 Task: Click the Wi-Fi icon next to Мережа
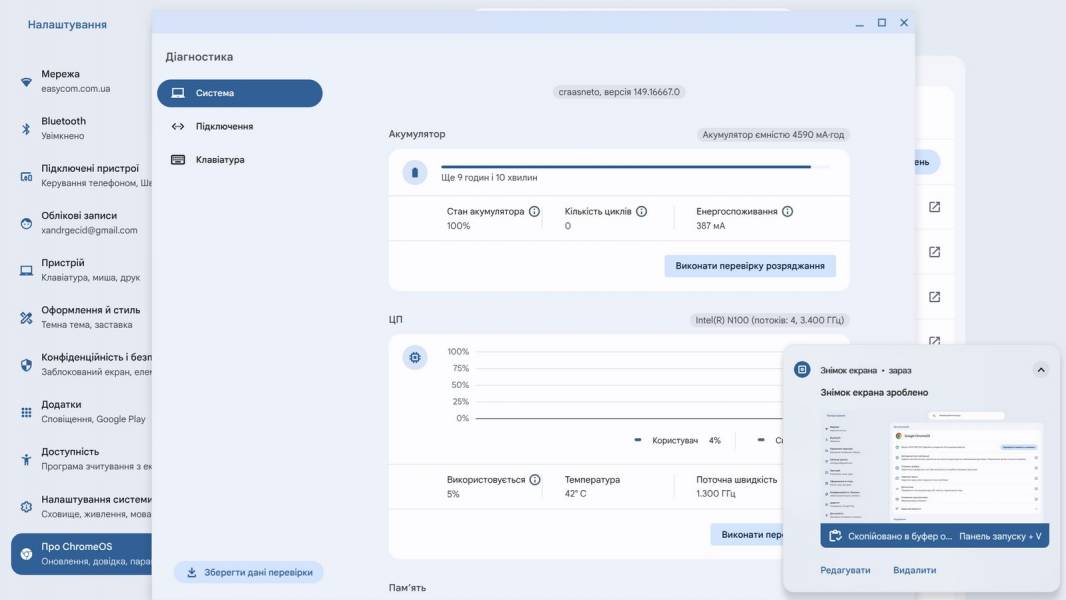click(x=26, y=82)
